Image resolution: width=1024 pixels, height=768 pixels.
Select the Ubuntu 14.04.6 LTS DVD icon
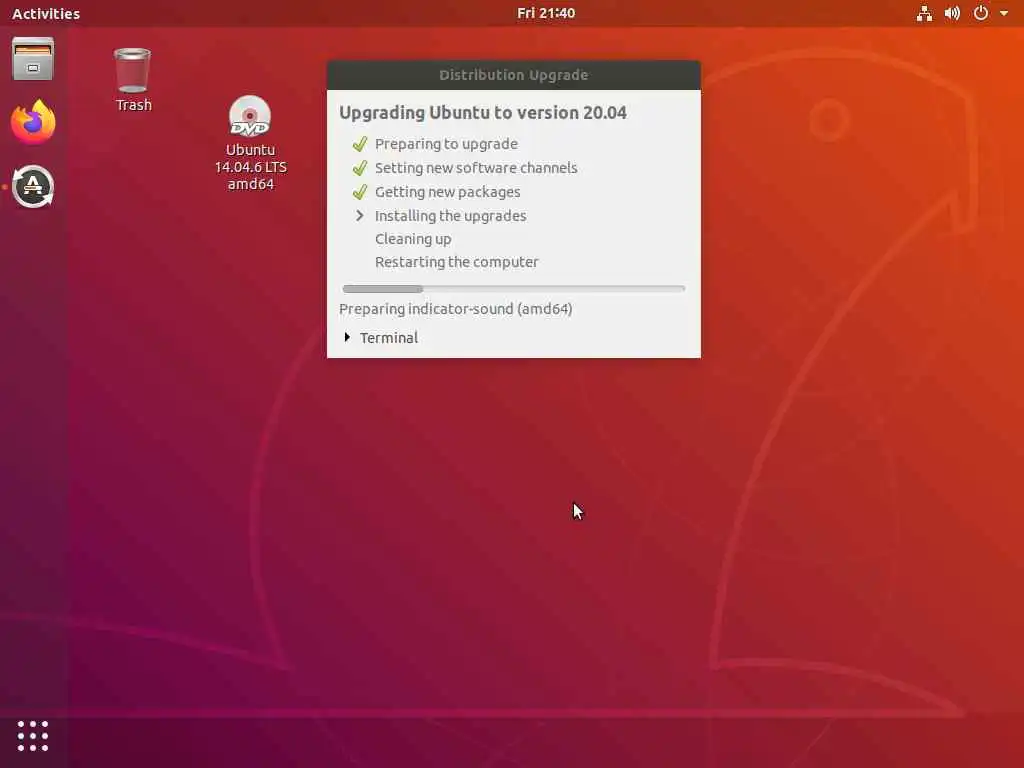(251, 144)
